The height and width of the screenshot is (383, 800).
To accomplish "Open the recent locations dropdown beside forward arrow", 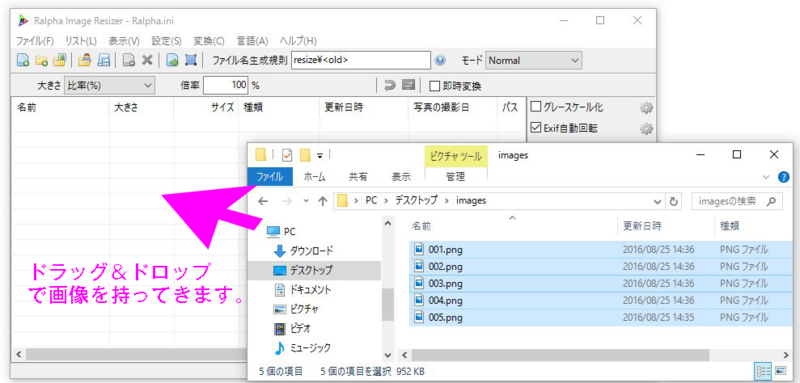I will [x=306, y=201].
